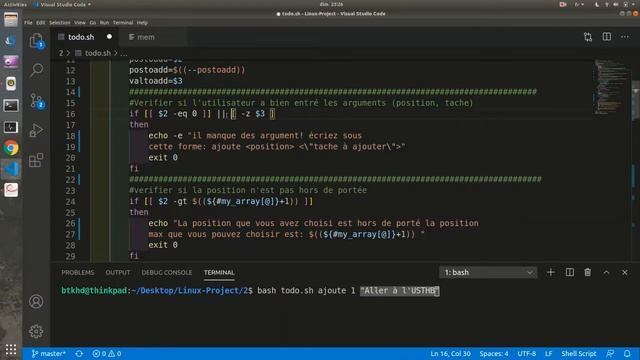Screen dimensions: 640x360
Task: Click the feedback icon in status bar
Action: [x=610, y=353]
